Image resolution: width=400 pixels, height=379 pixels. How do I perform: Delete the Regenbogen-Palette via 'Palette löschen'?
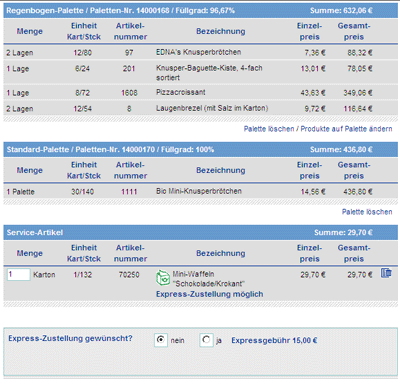[x=269, y=129]
